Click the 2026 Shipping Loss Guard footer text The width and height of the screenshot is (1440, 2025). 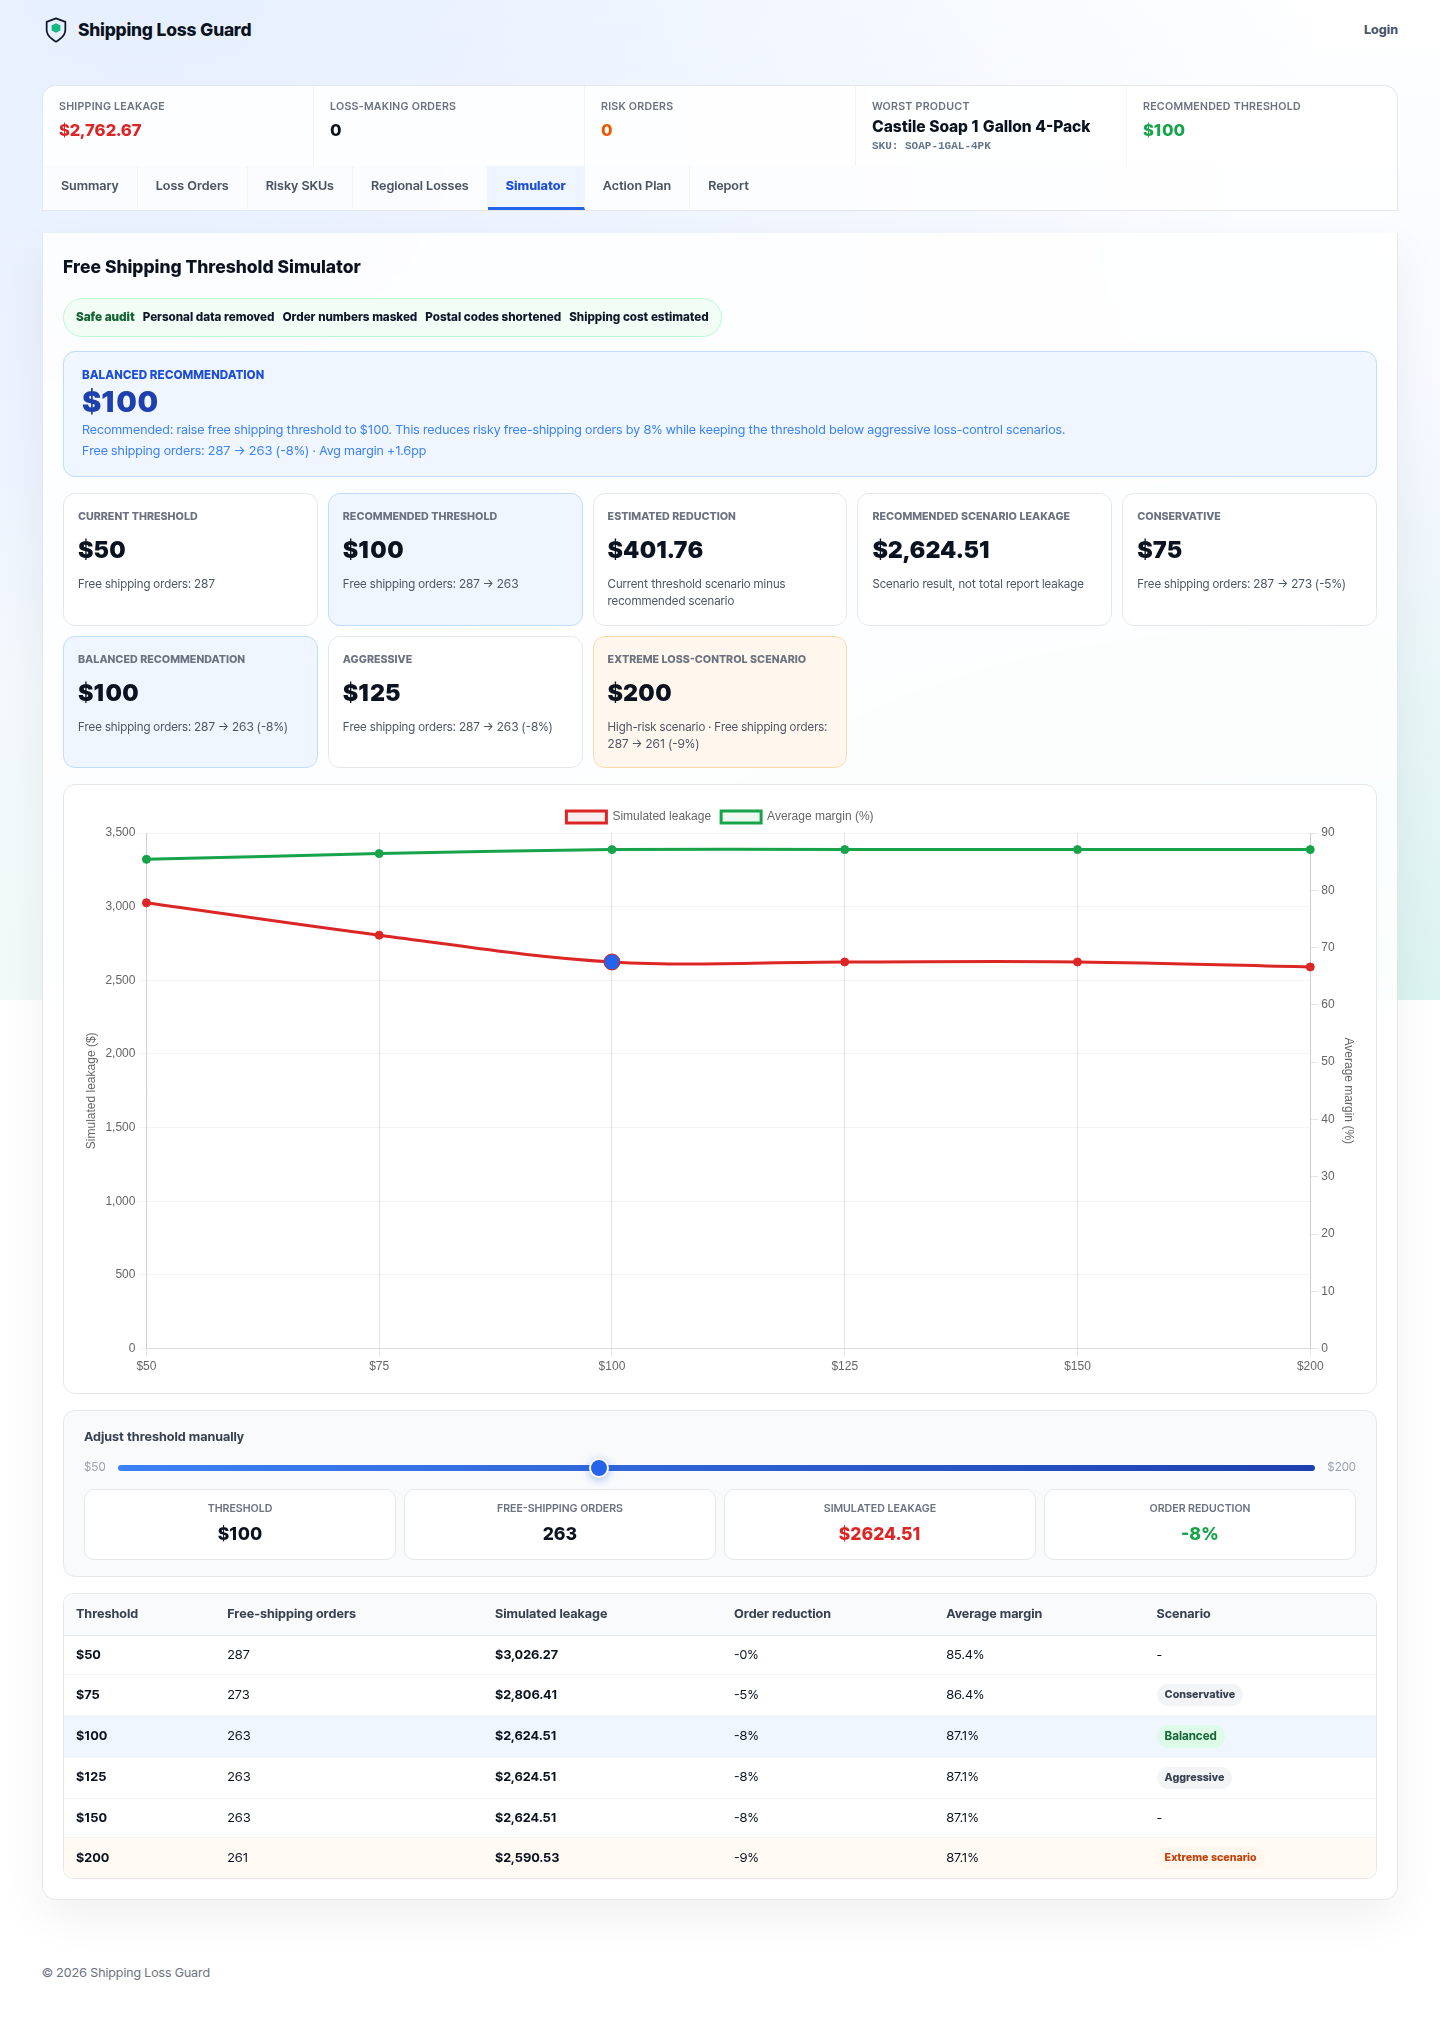(x=126, y=1973)
